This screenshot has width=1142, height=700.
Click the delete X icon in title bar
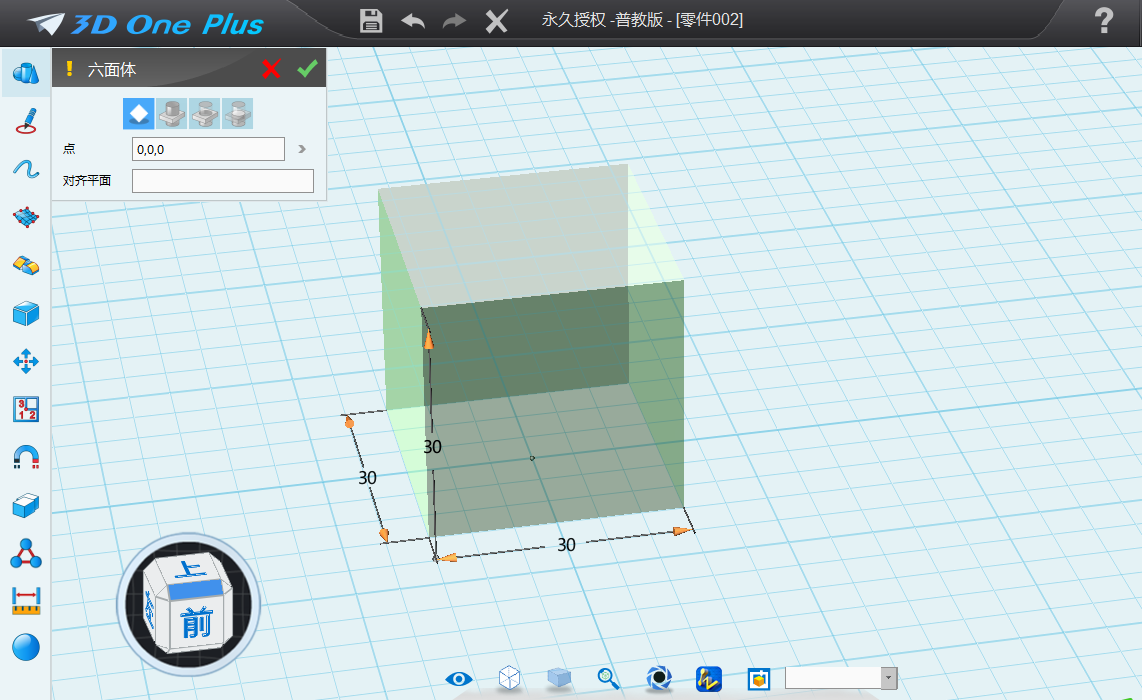point(497,21)
